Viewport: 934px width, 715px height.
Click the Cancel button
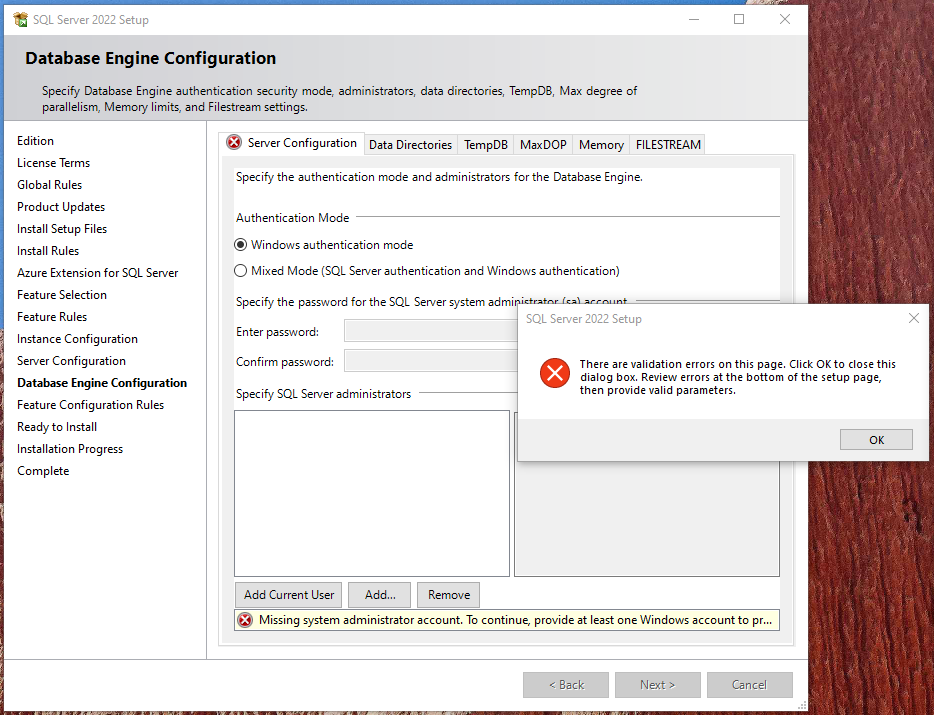click(x=749, y=685)
